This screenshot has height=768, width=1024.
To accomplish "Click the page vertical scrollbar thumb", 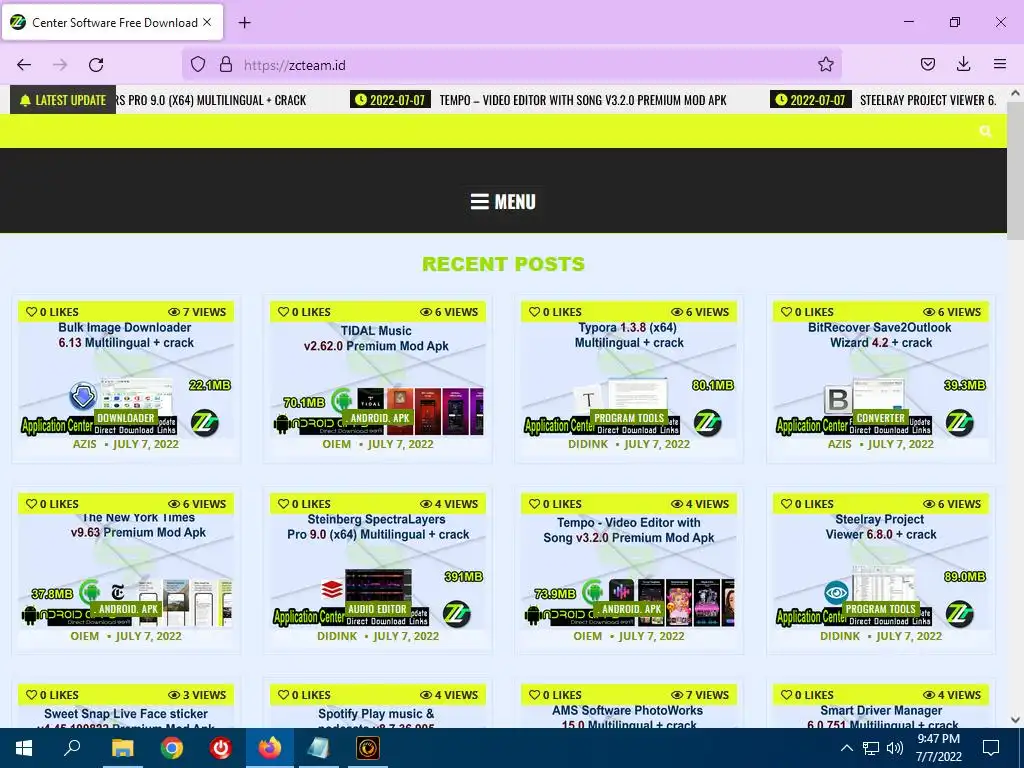I will coord(1016,170).
